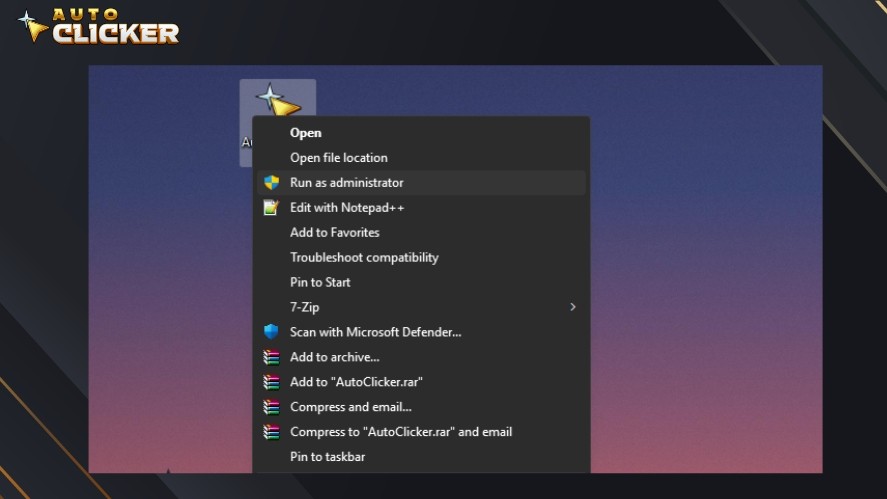Image resolution: width=887 pixels, height=499 pixels.
Task: Click the Notepad++ icon in the context menu
Action: pyautogui.click(x=272, y=208)
